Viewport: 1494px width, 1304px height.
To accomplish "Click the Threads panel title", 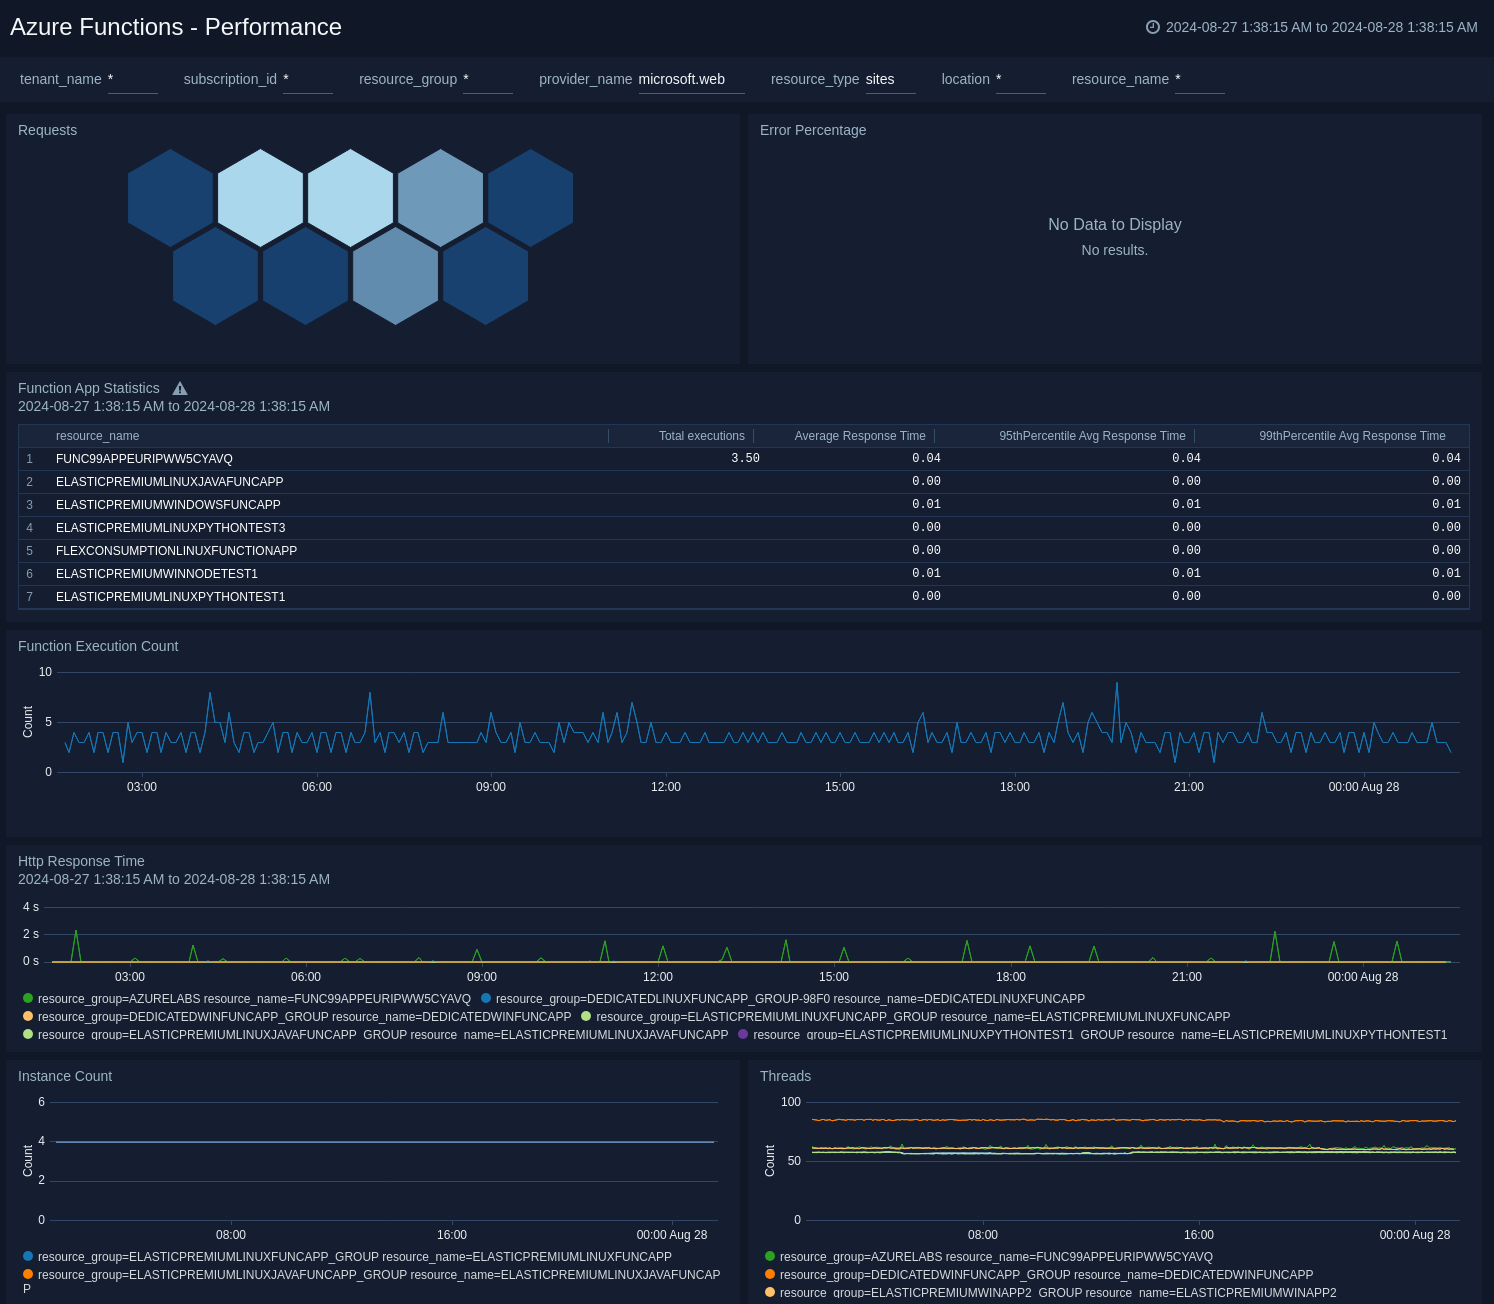I will point(785,1076).
